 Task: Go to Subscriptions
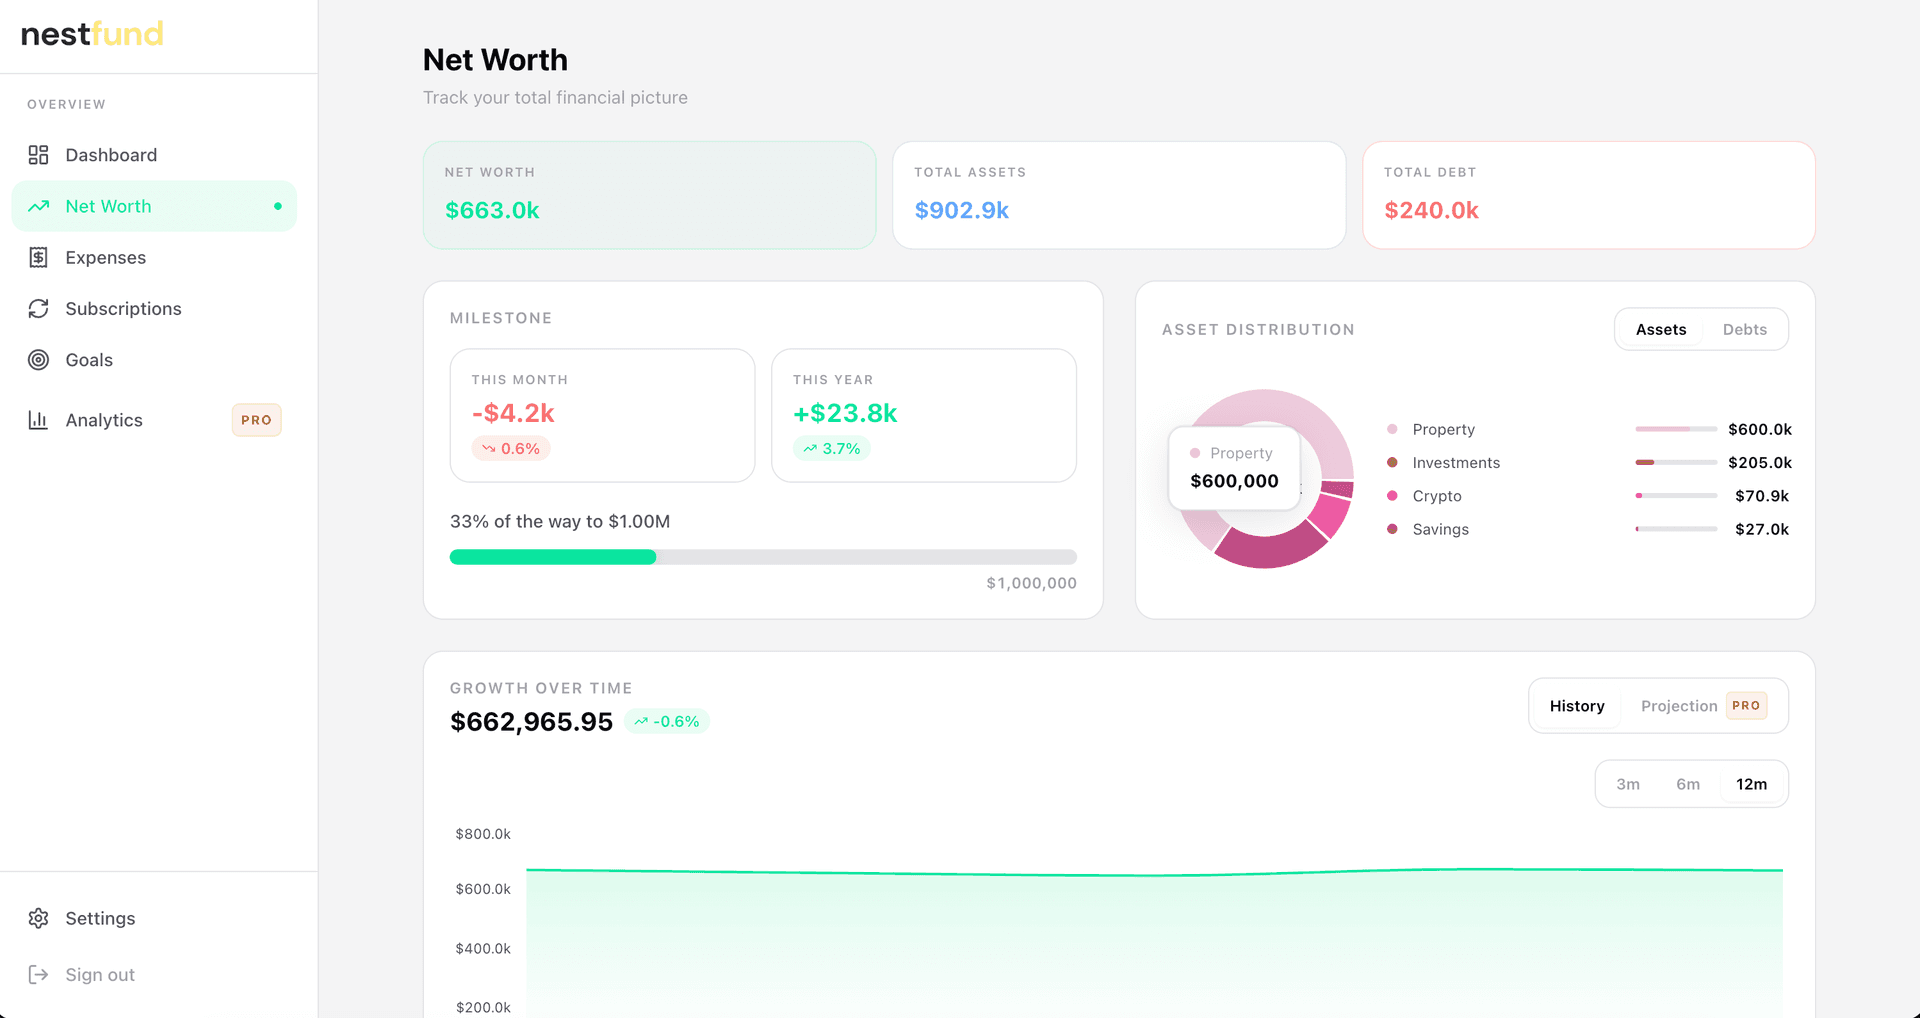click(154, 308)
